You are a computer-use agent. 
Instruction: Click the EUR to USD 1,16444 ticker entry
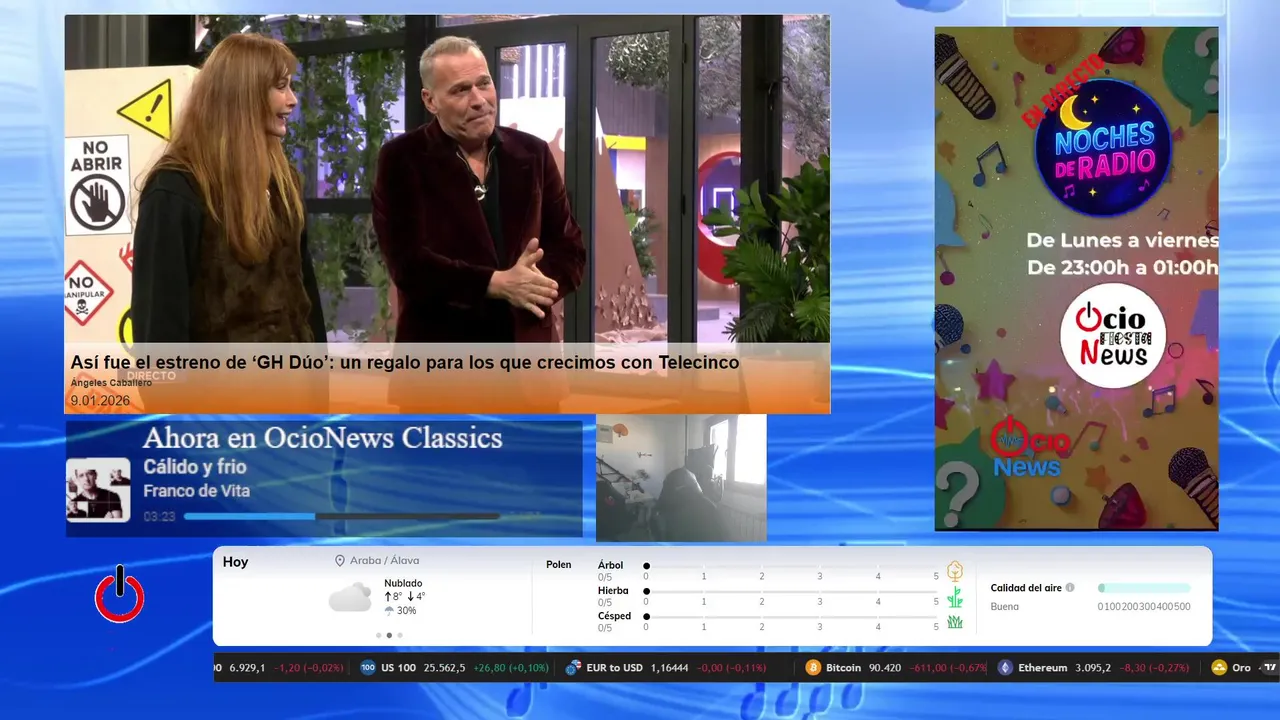[x=664, y=667]
